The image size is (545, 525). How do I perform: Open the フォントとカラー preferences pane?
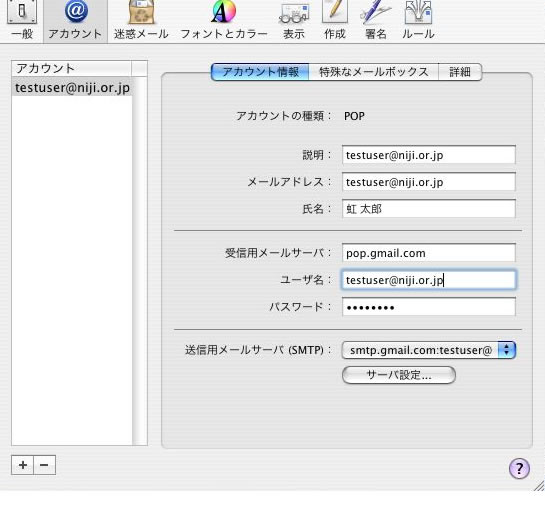pos(224,21)
